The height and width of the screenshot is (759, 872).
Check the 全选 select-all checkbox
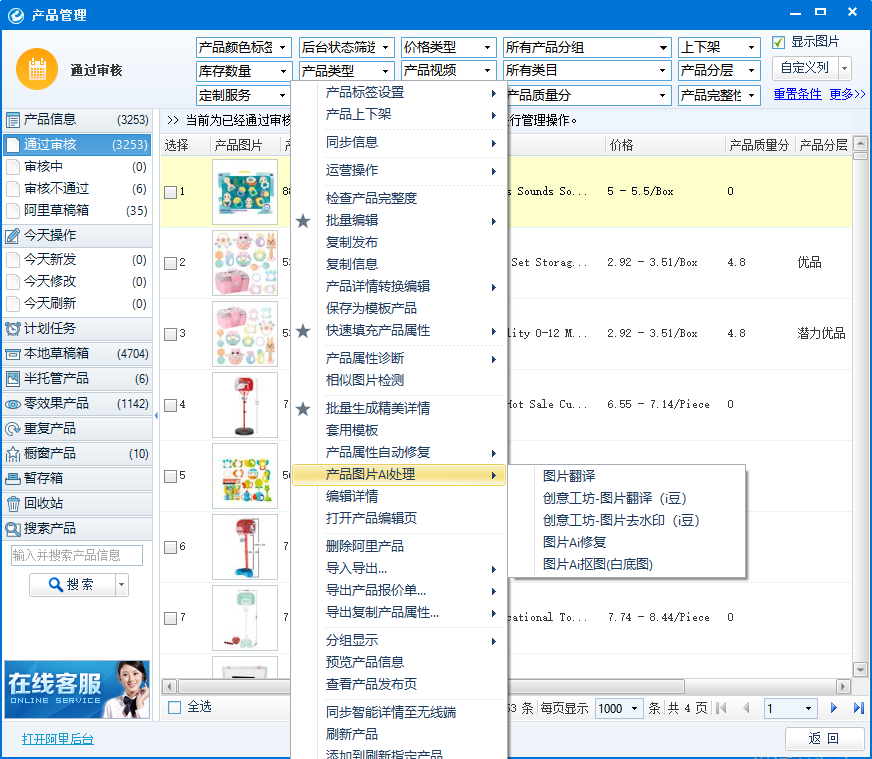pyautogui.click(x=175, y=707)
